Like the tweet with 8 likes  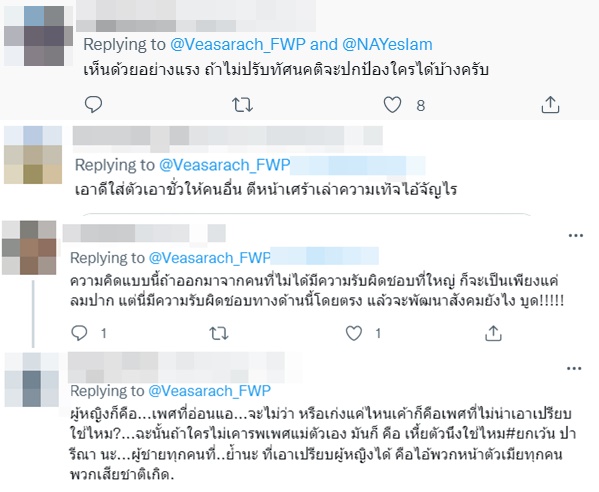click(392, 105)
